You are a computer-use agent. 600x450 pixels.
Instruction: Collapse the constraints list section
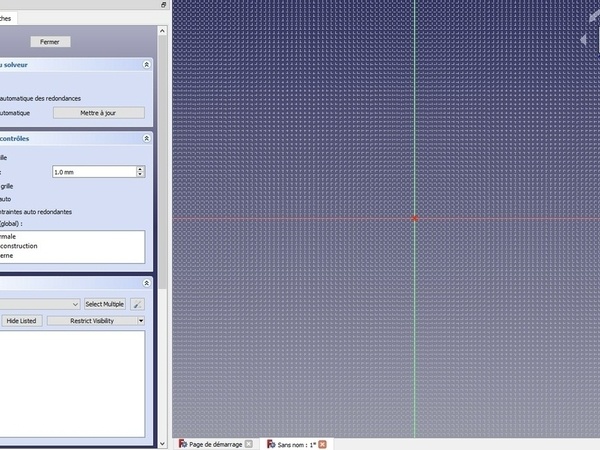tap(147, 284)
